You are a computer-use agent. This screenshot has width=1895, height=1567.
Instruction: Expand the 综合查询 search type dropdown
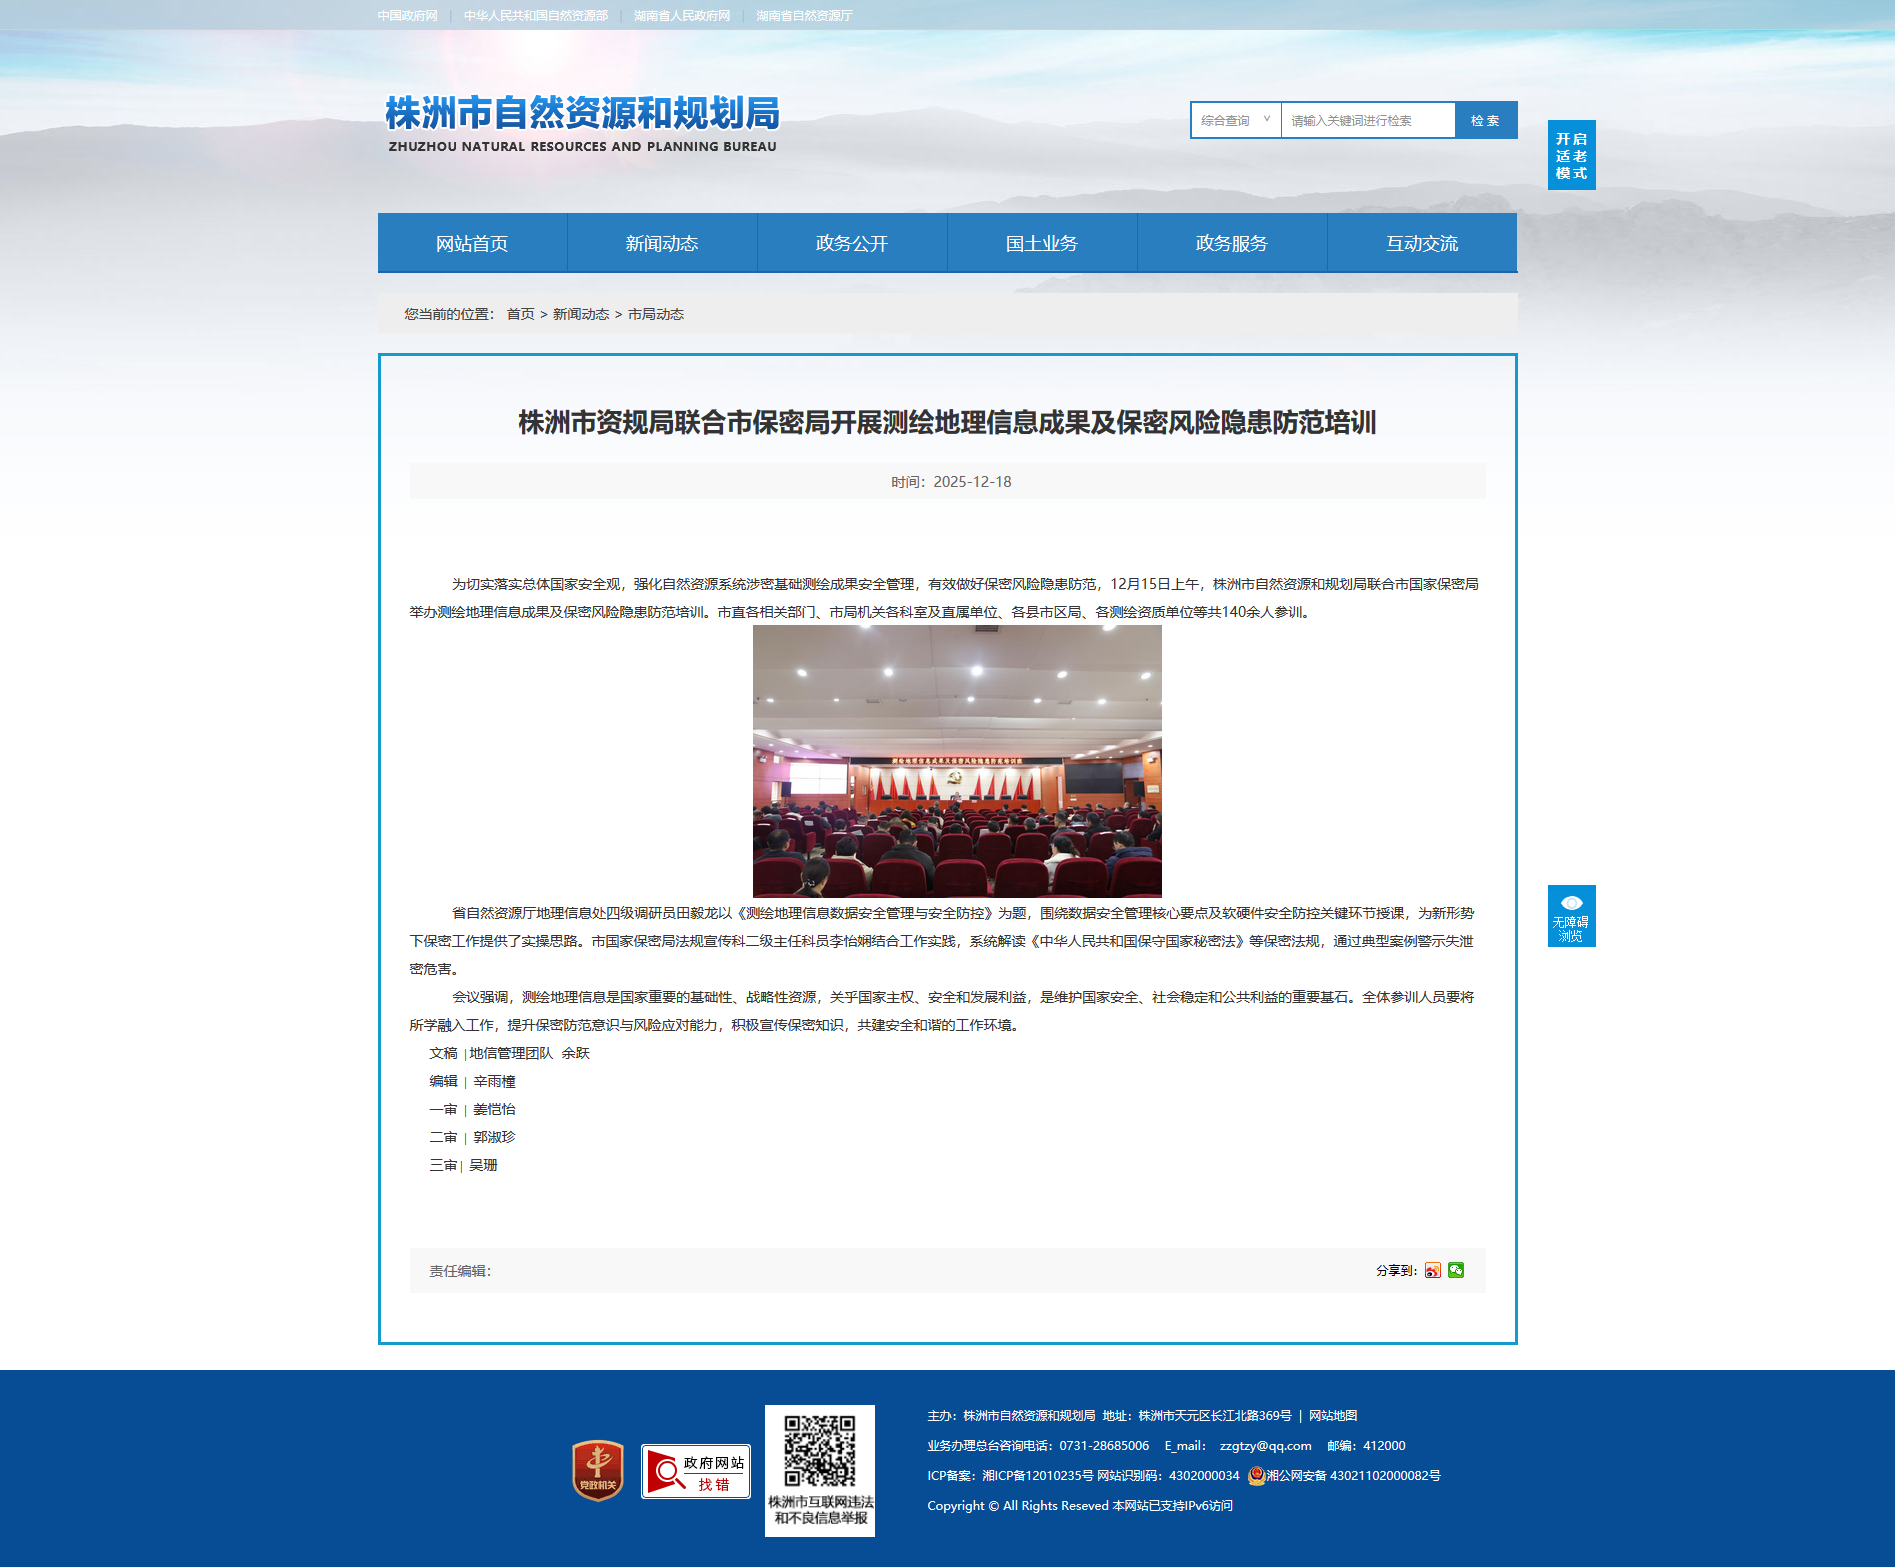point(1236,120)
